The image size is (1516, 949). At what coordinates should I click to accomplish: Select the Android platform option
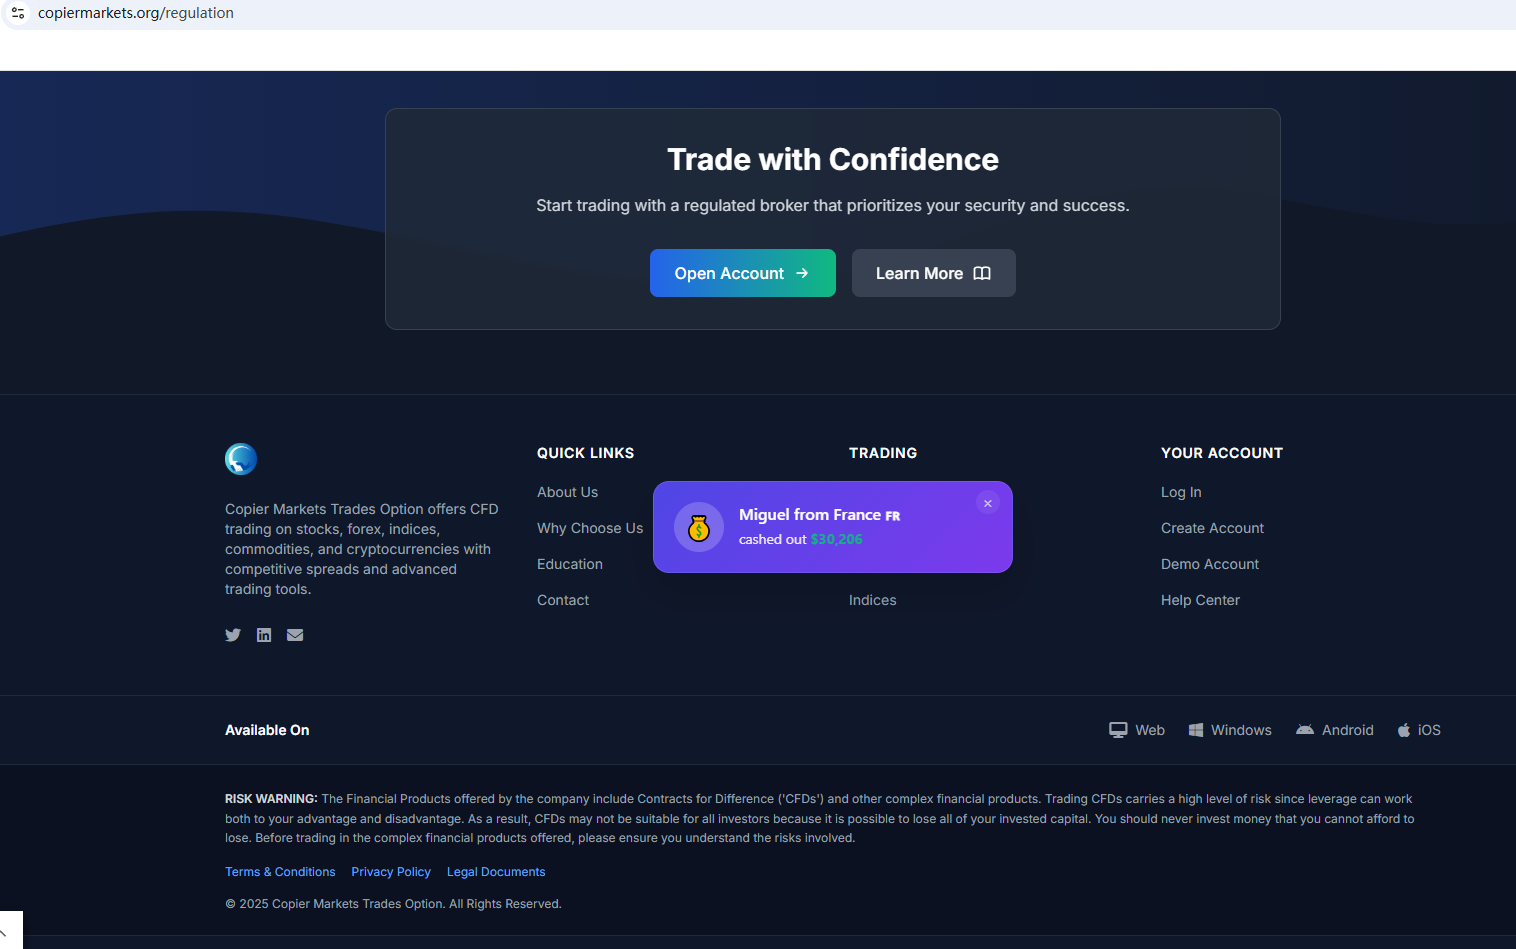coord(1335,730)
